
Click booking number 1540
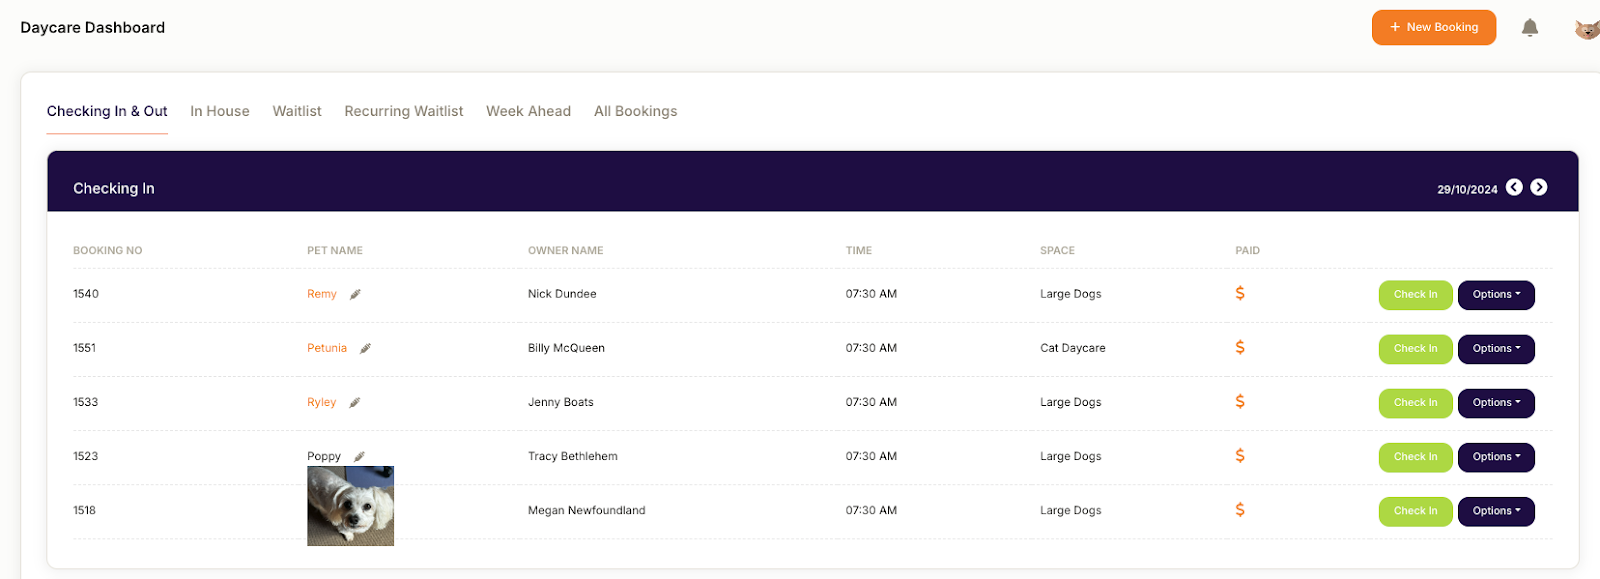[86, 294]
